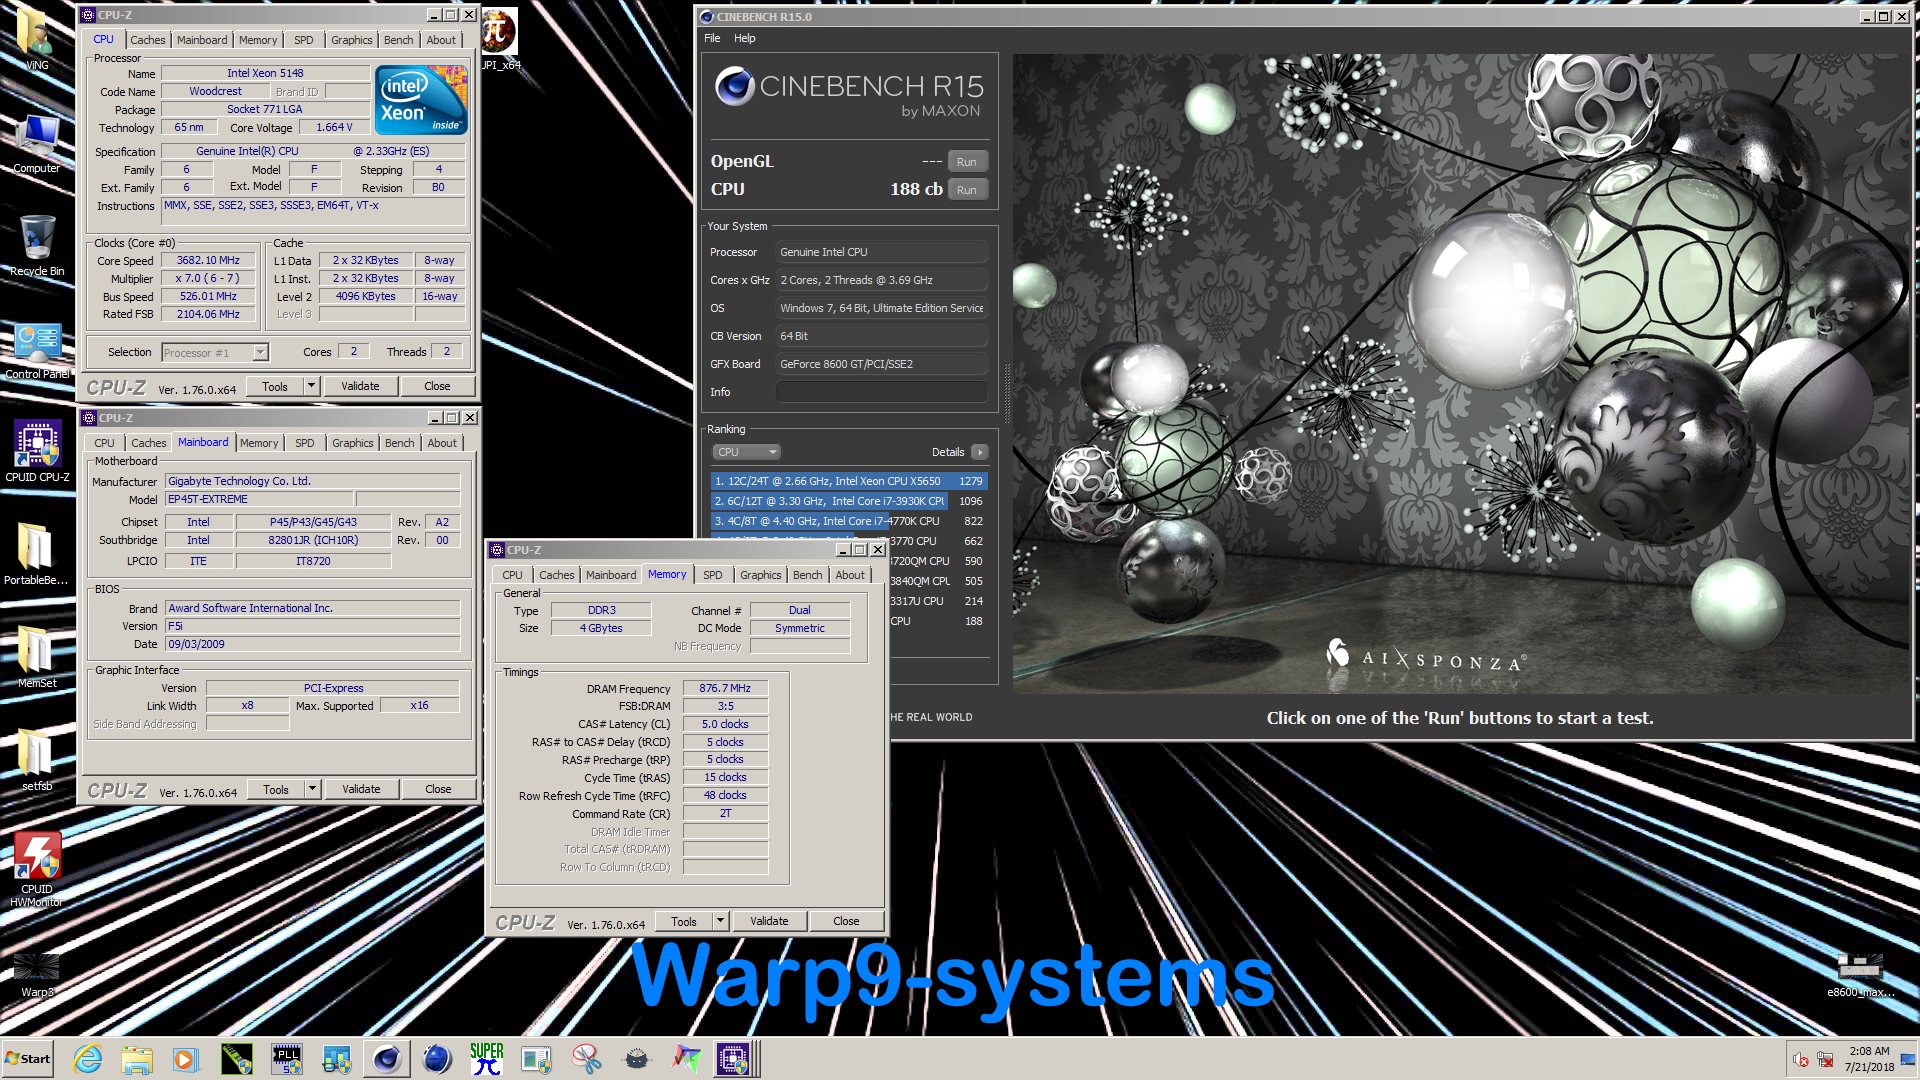Click Validate in Memory CPU-Z window
Viewport: 1920px width, 1080px height.
point(769,921)
